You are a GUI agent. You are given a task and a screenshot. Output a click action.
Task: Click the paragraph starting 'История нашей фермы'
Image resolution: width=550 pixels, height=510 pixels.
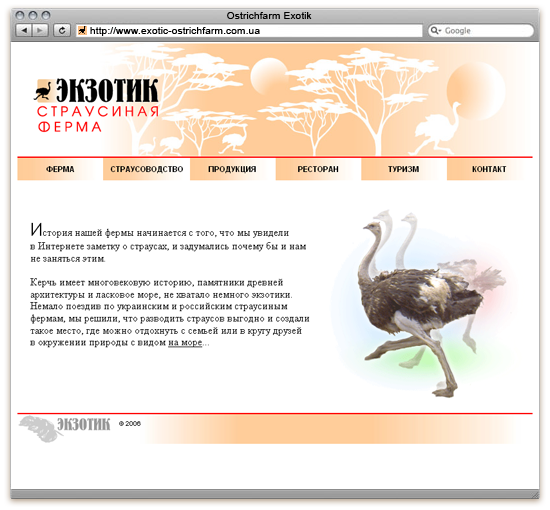pyautogui.click(x=168, y=243)
